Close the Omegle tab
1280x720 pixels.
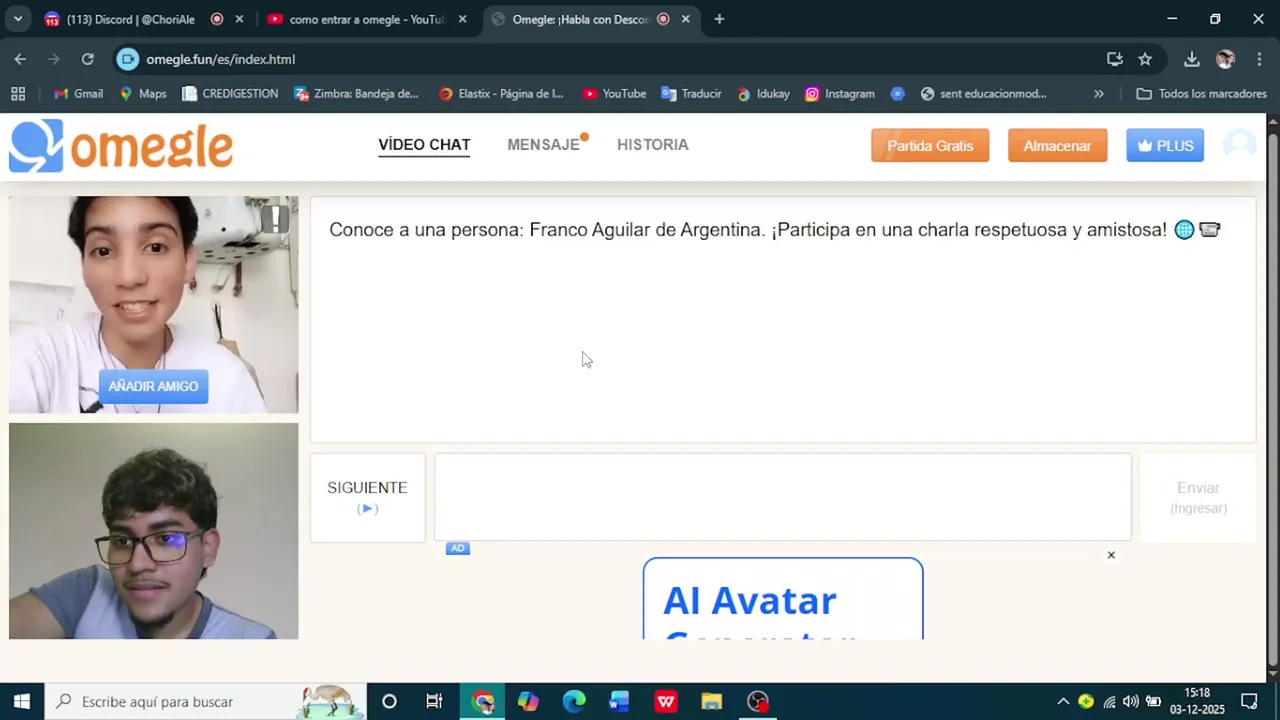coord(685,19)
